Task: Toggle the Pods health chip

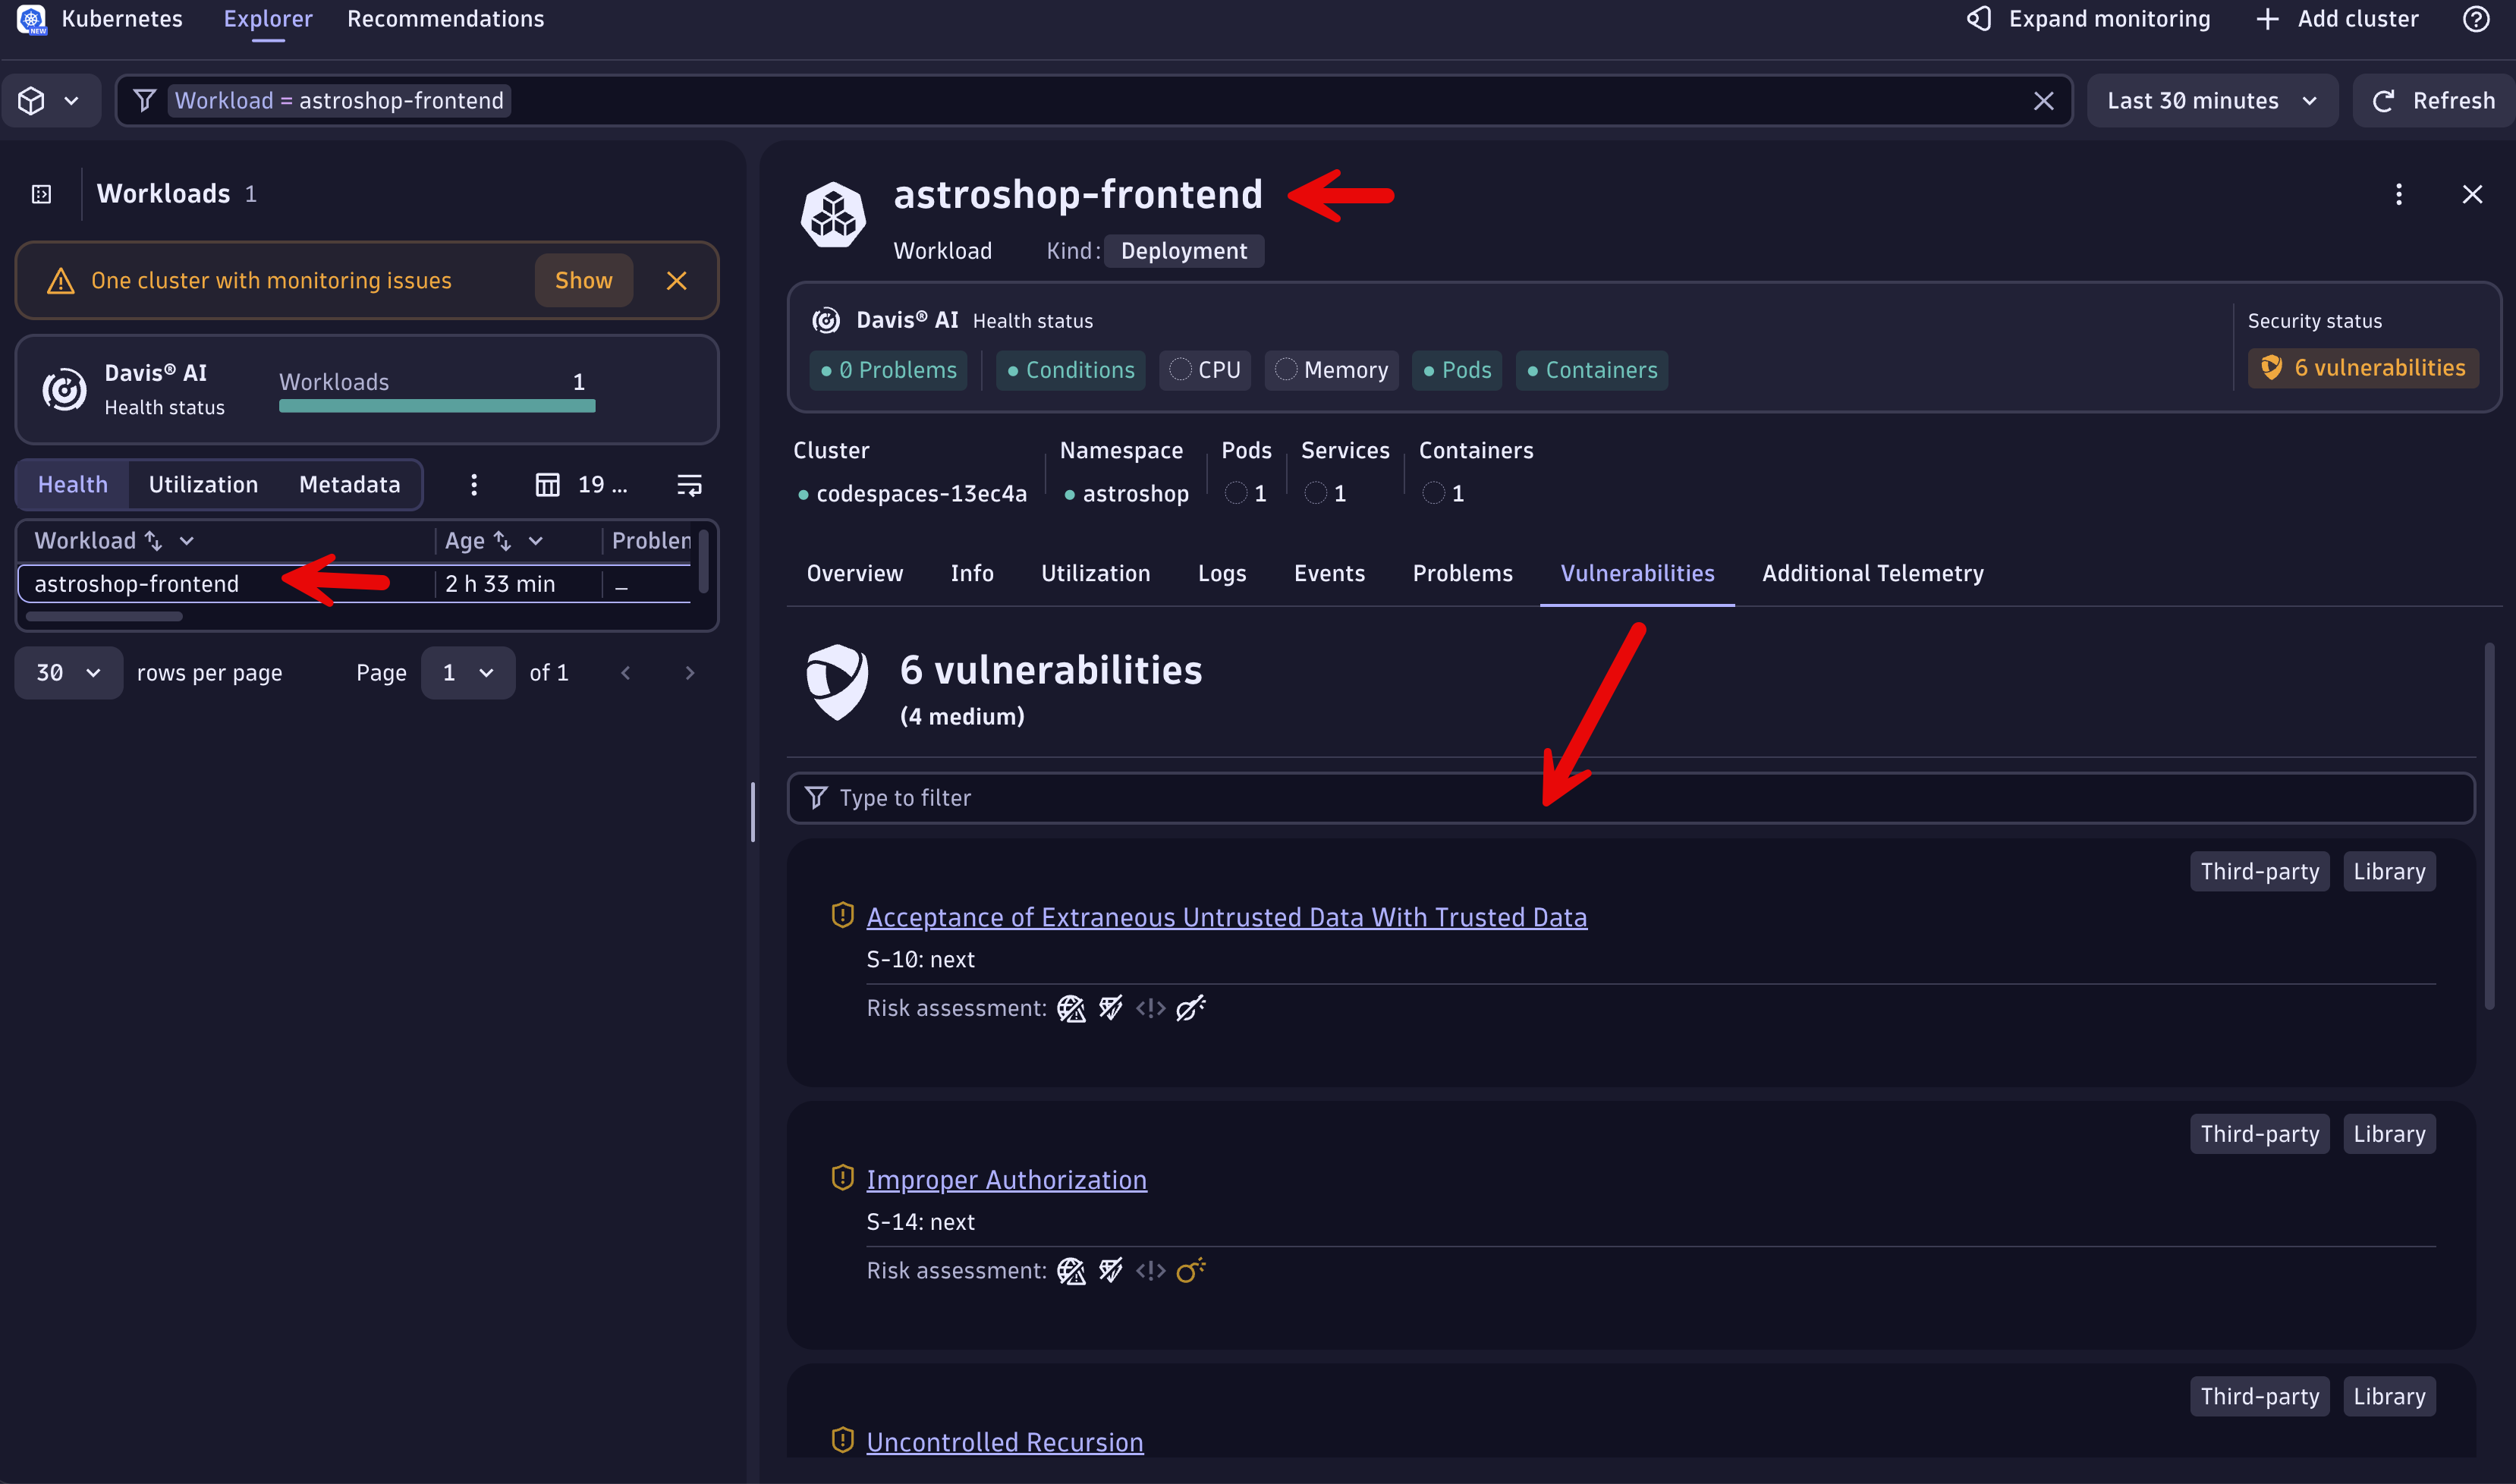Action: tap(1457, 370)
